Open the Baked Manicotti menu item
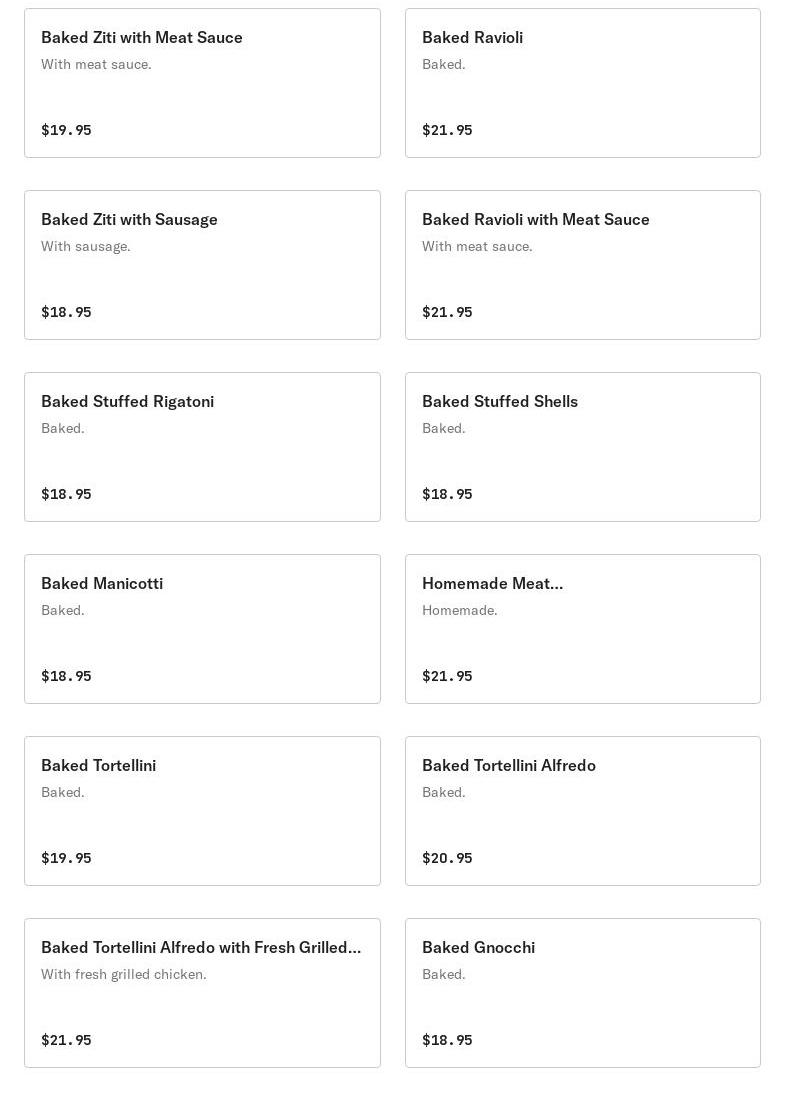The width and height of the screenshot is (785, 1097). [x=202, y=629]
